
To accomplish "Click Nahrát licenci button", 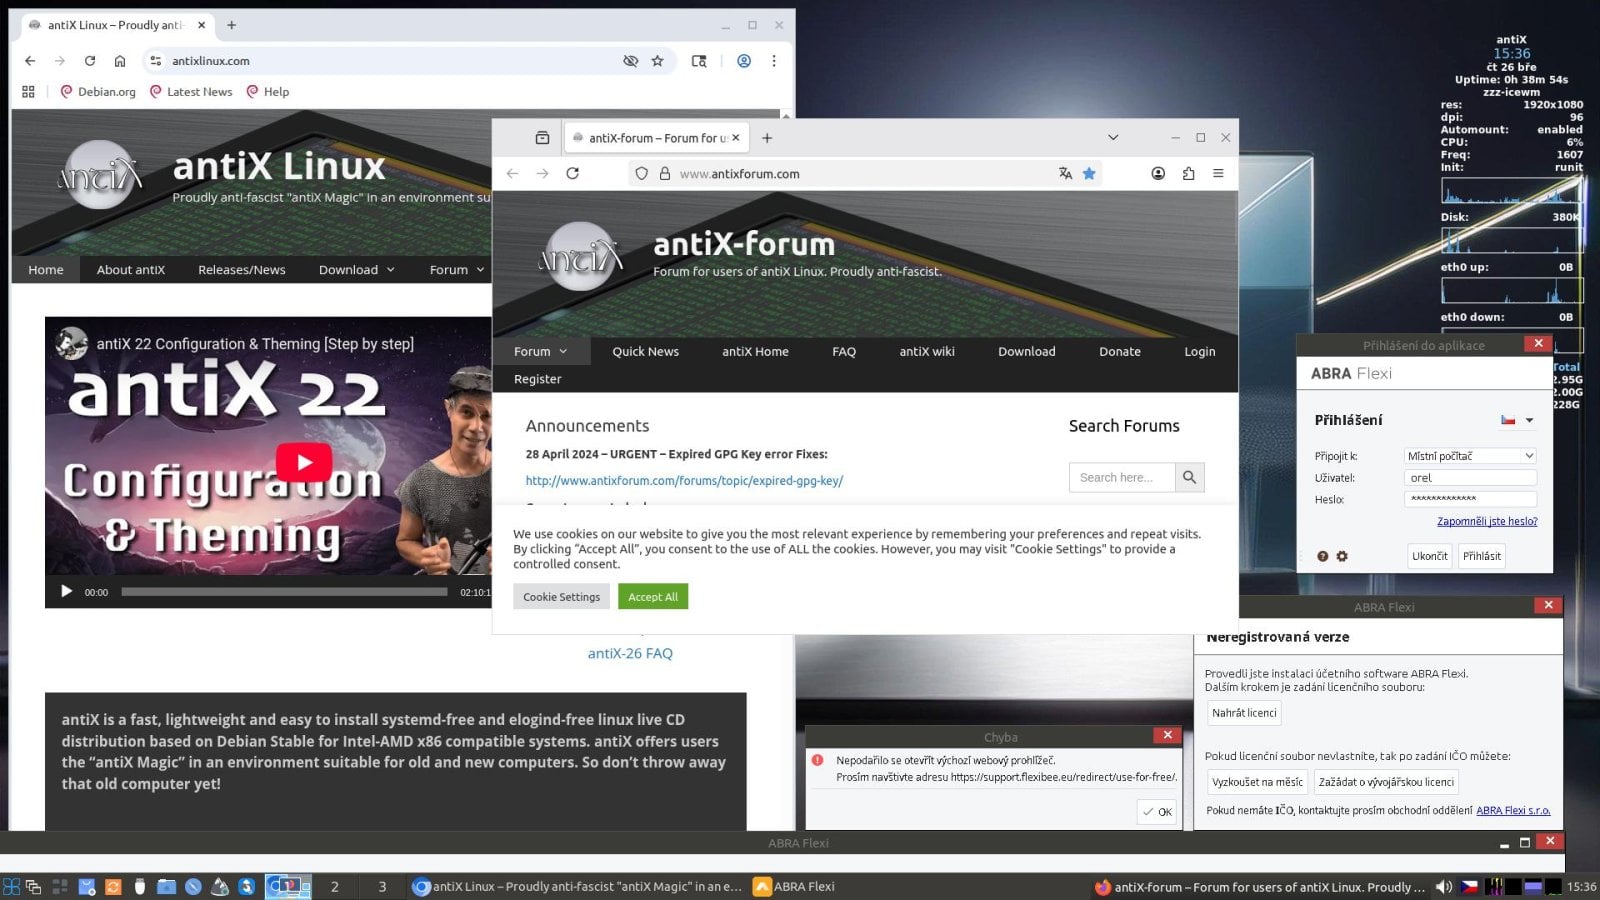I will point(1244,713).
